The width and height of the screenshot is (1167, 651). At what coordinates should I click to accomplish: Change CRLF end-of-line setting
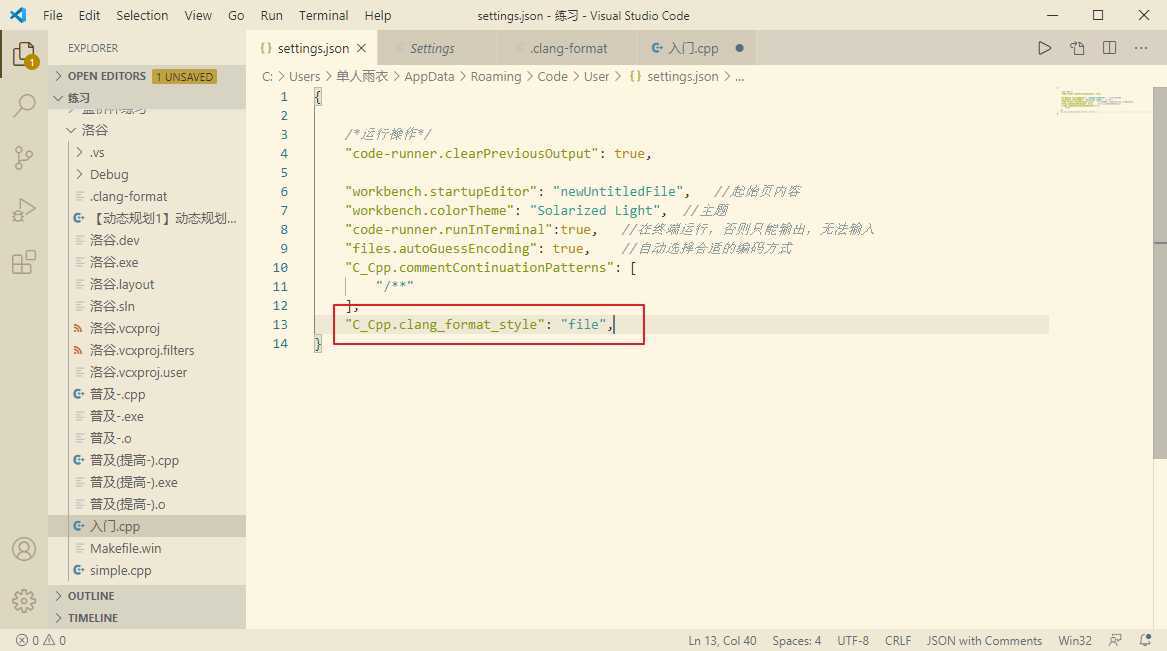898,641
